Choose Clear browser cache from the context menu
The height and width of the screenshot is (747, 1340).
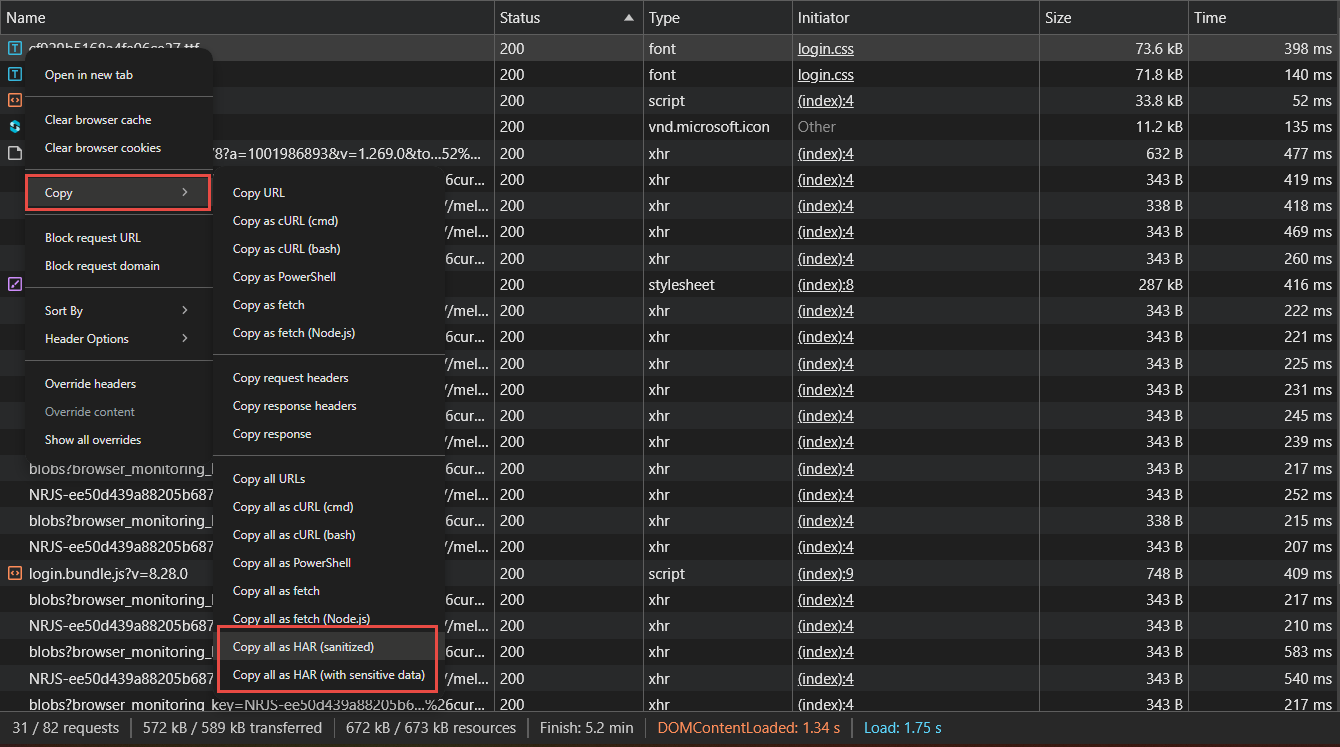[x=98, y=120]
